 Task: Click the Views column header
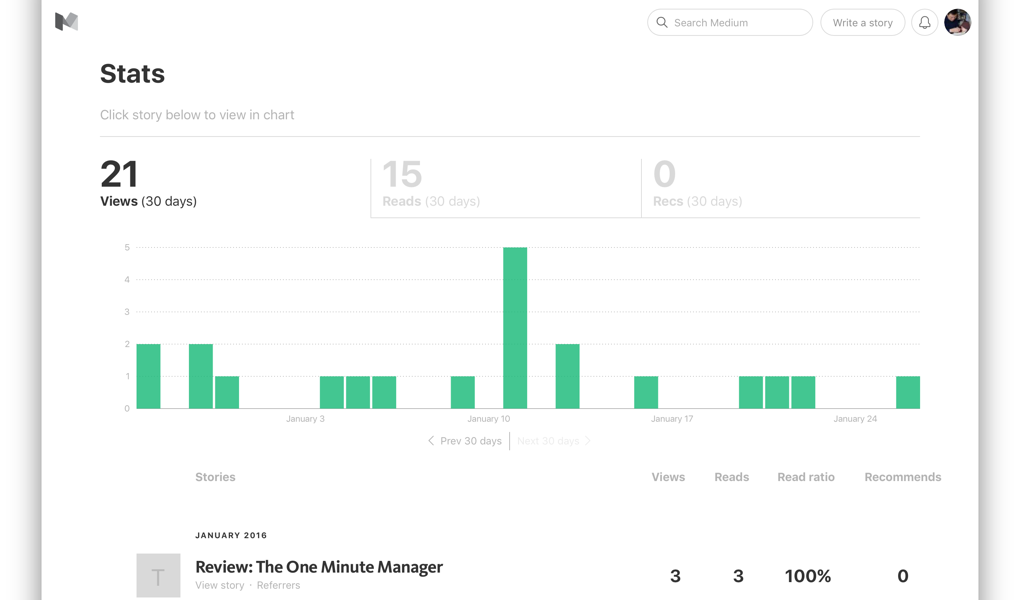(x=668, y=477)
